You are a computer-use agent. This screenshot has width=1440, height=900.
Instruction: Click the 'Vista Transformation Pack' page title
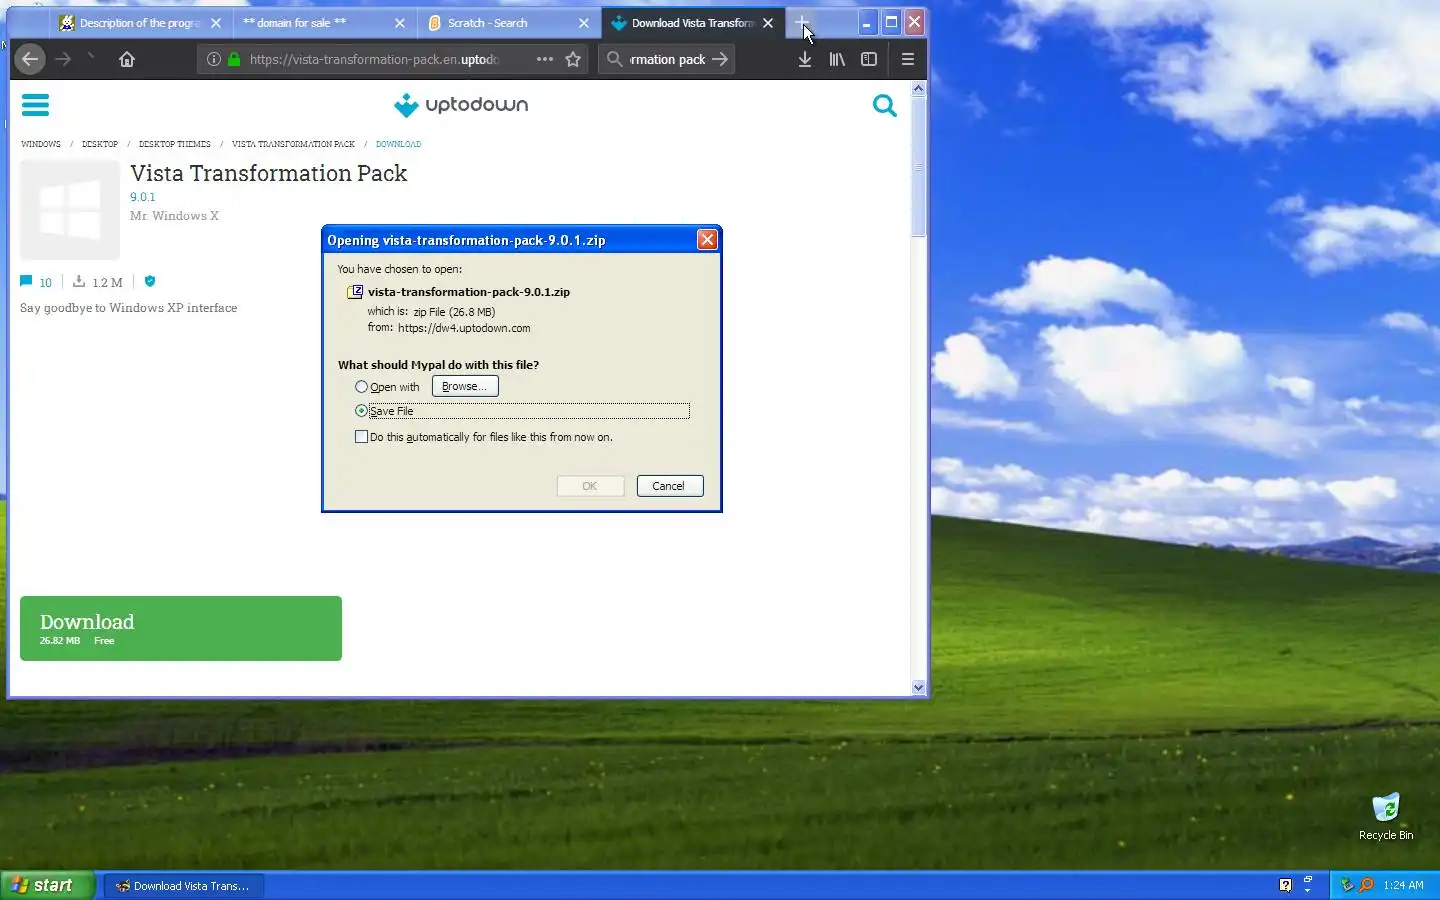(x=269, y=173)
